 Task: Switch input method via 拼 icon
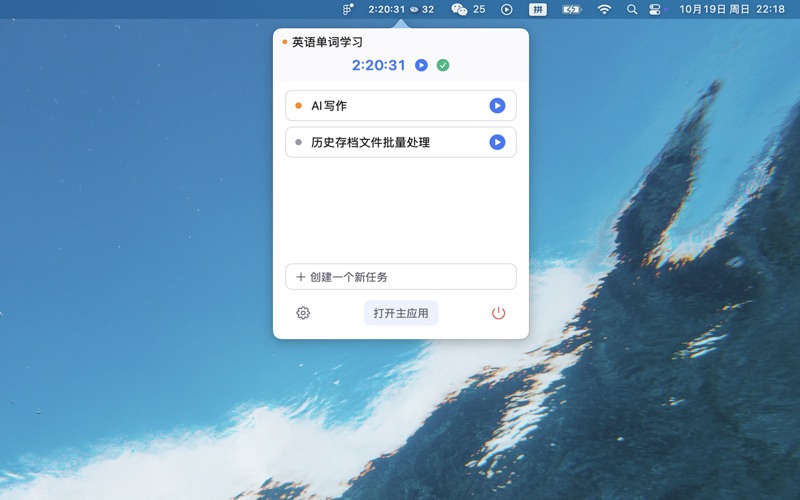tap(538, 9)
